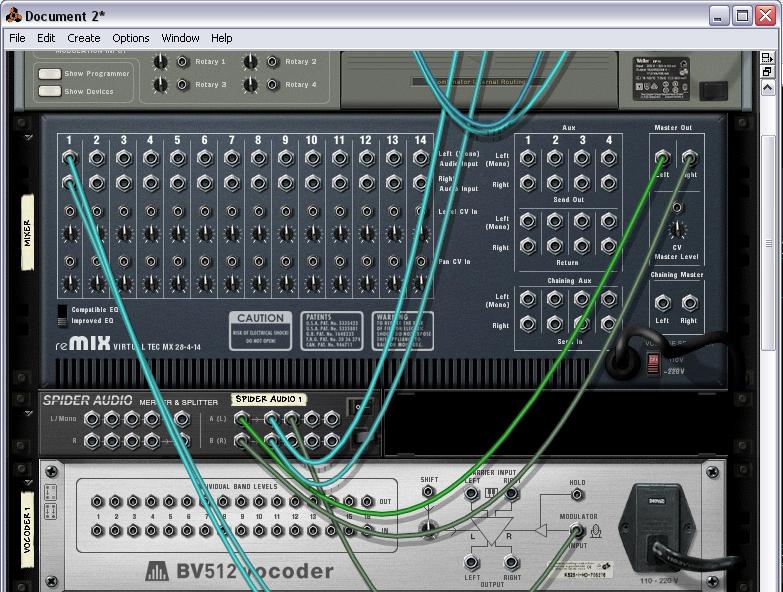Screen dimensions: 783x592
Task: Click mixer channel 2 left audio input jack
Action: (96, 158)
